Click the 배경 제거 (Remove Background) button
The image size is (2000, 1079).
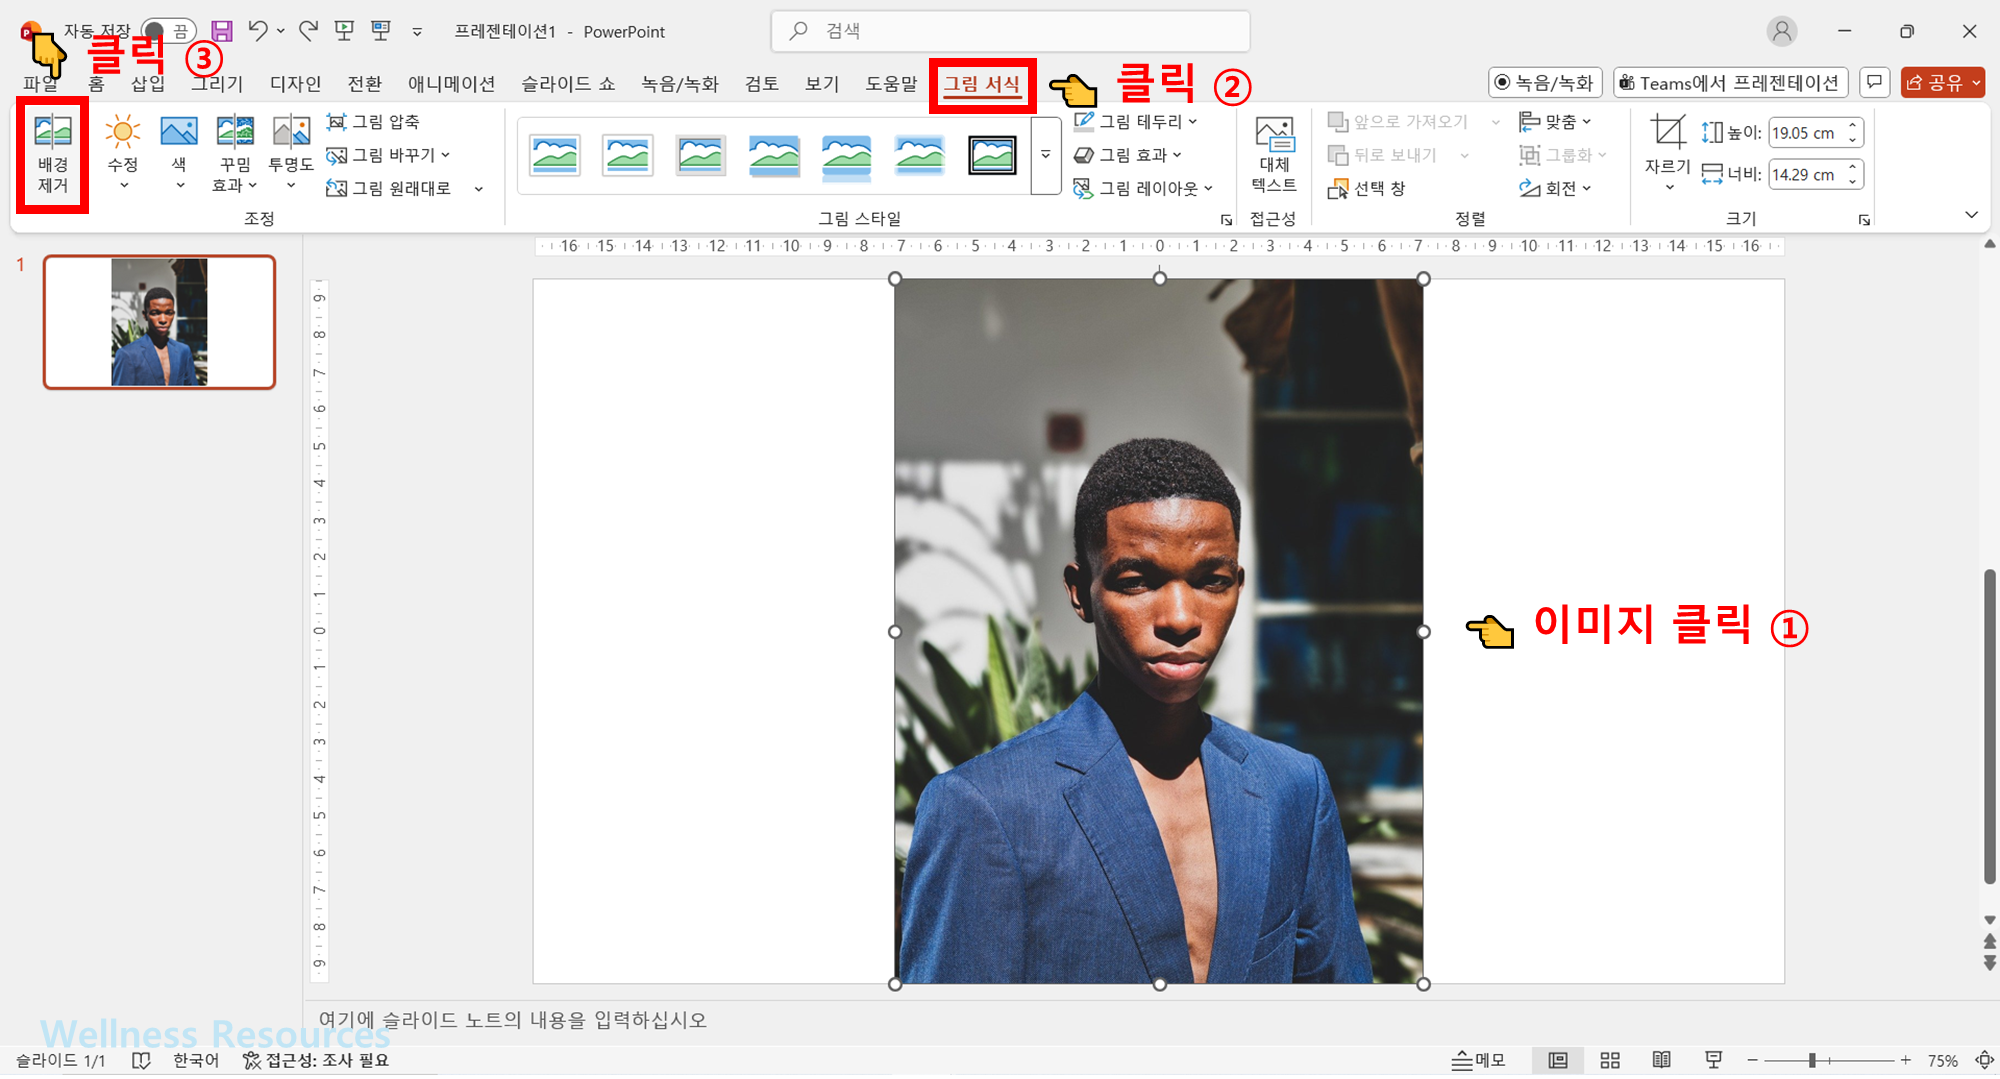(x=52, y=155)
